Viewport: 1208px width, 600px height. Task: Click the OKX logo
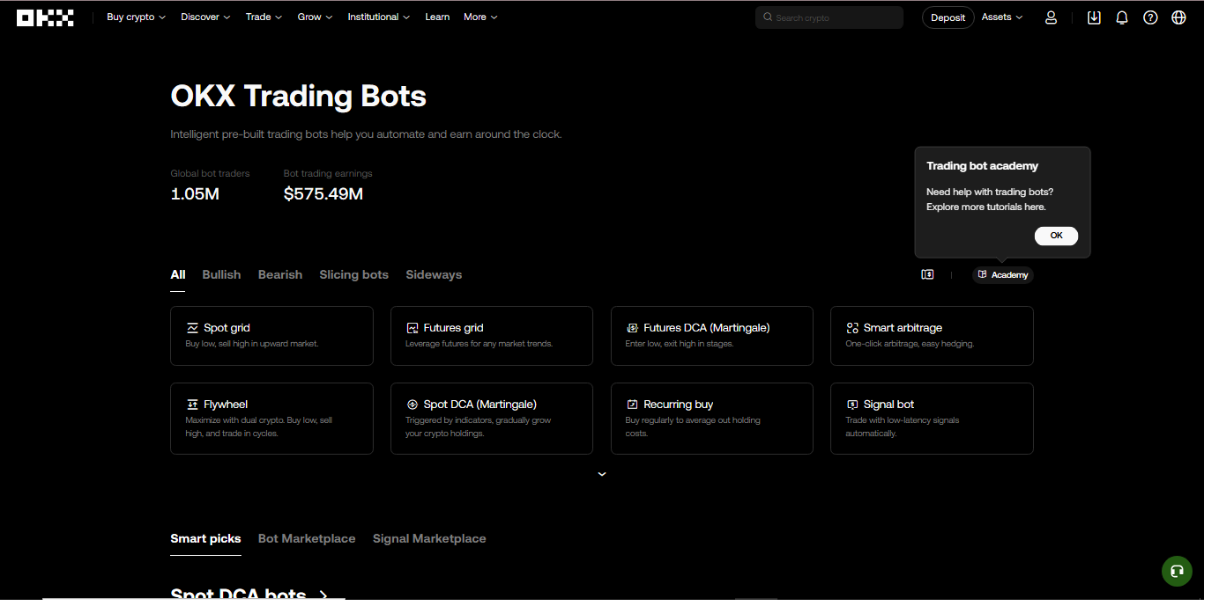pos(45,17)
